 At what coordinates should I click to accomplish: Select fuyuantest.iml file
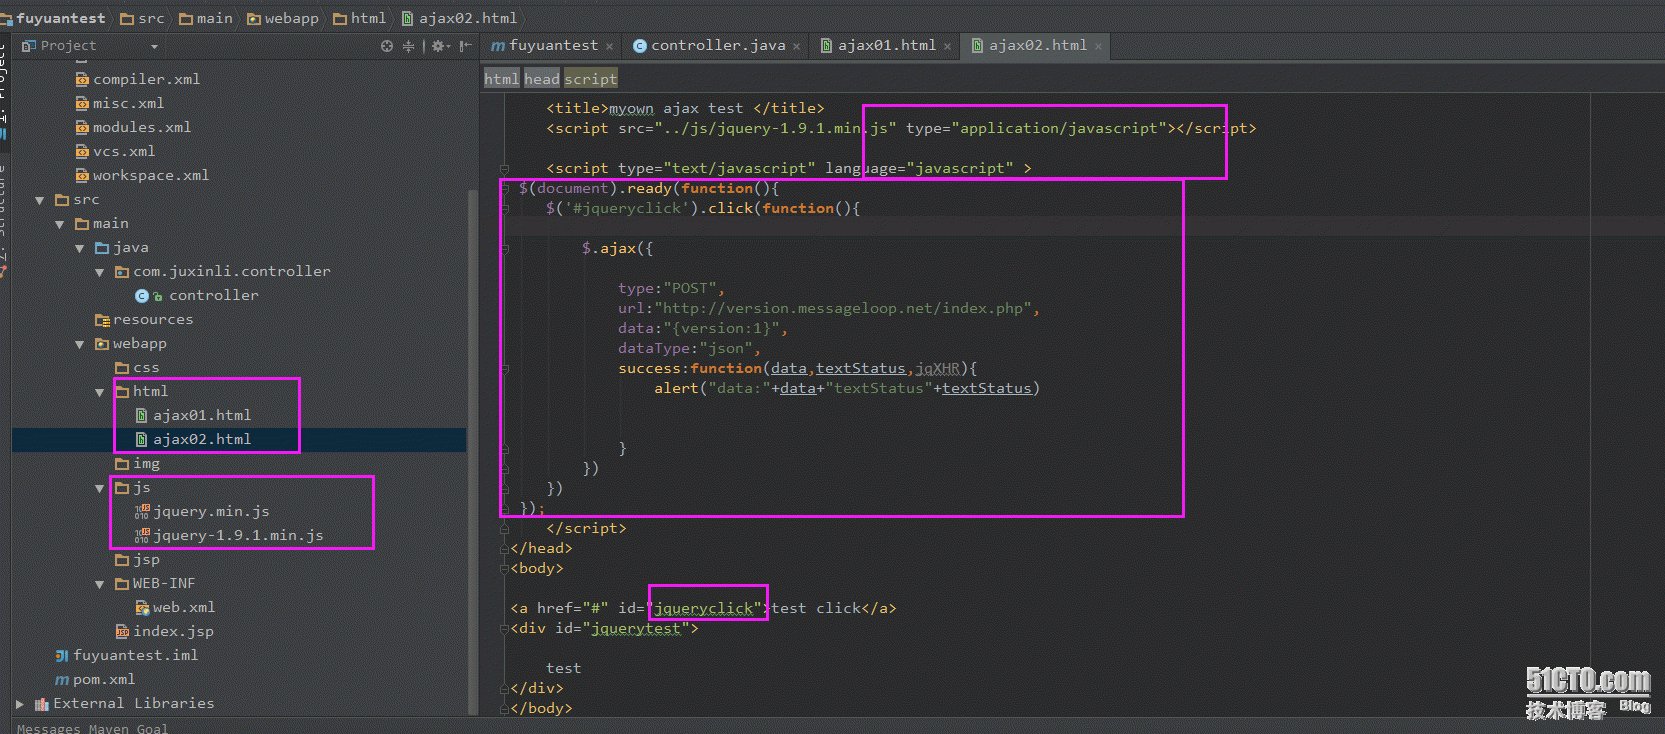126,655
